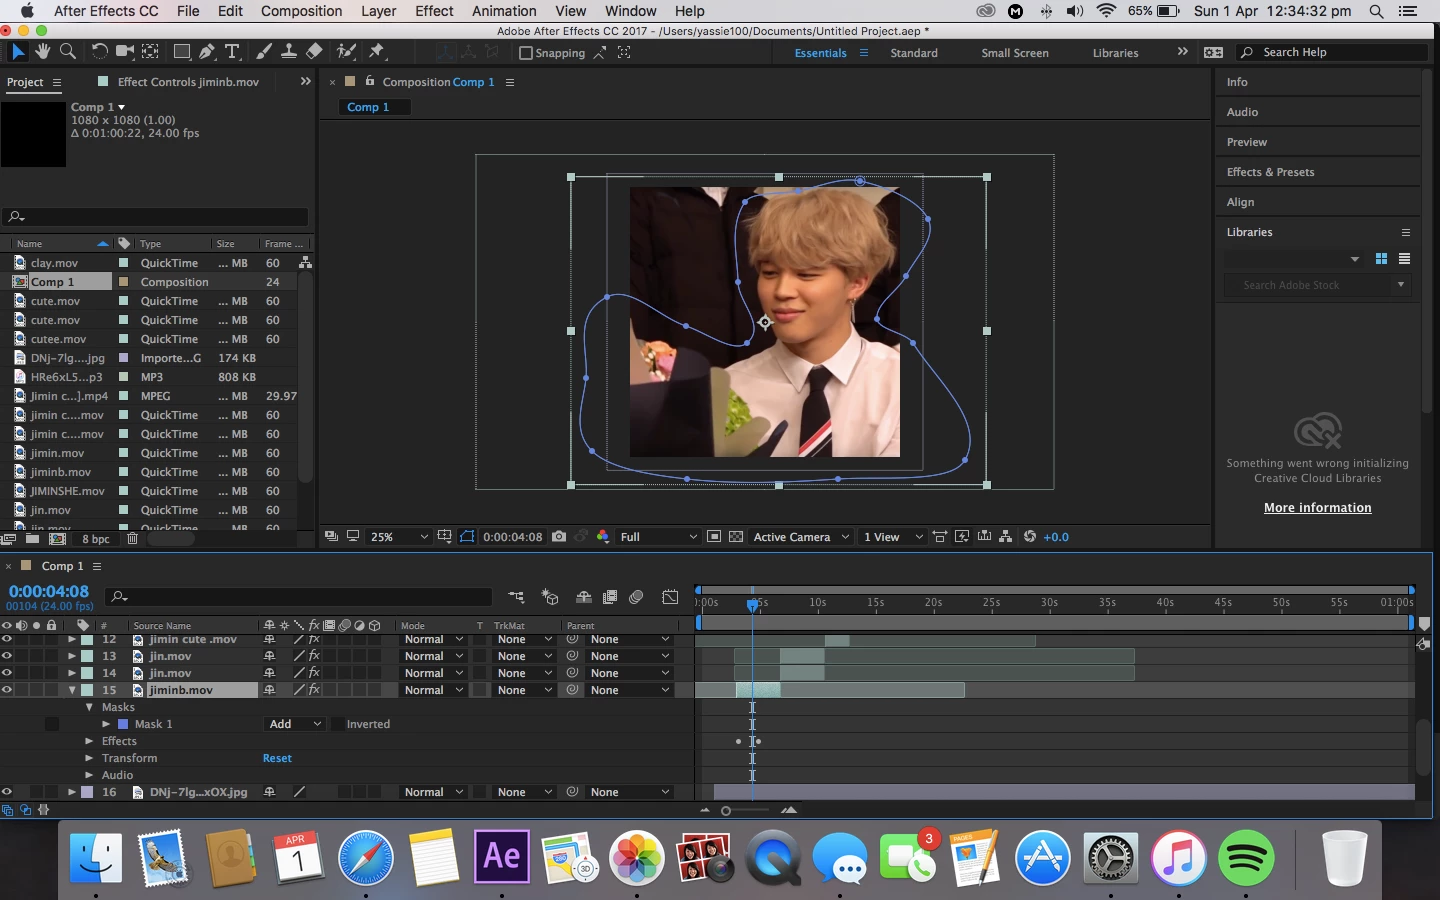This screenshot has width=1440, height=900.
Task: Click the trash icon in Project panel
Action: coord(132,539)
